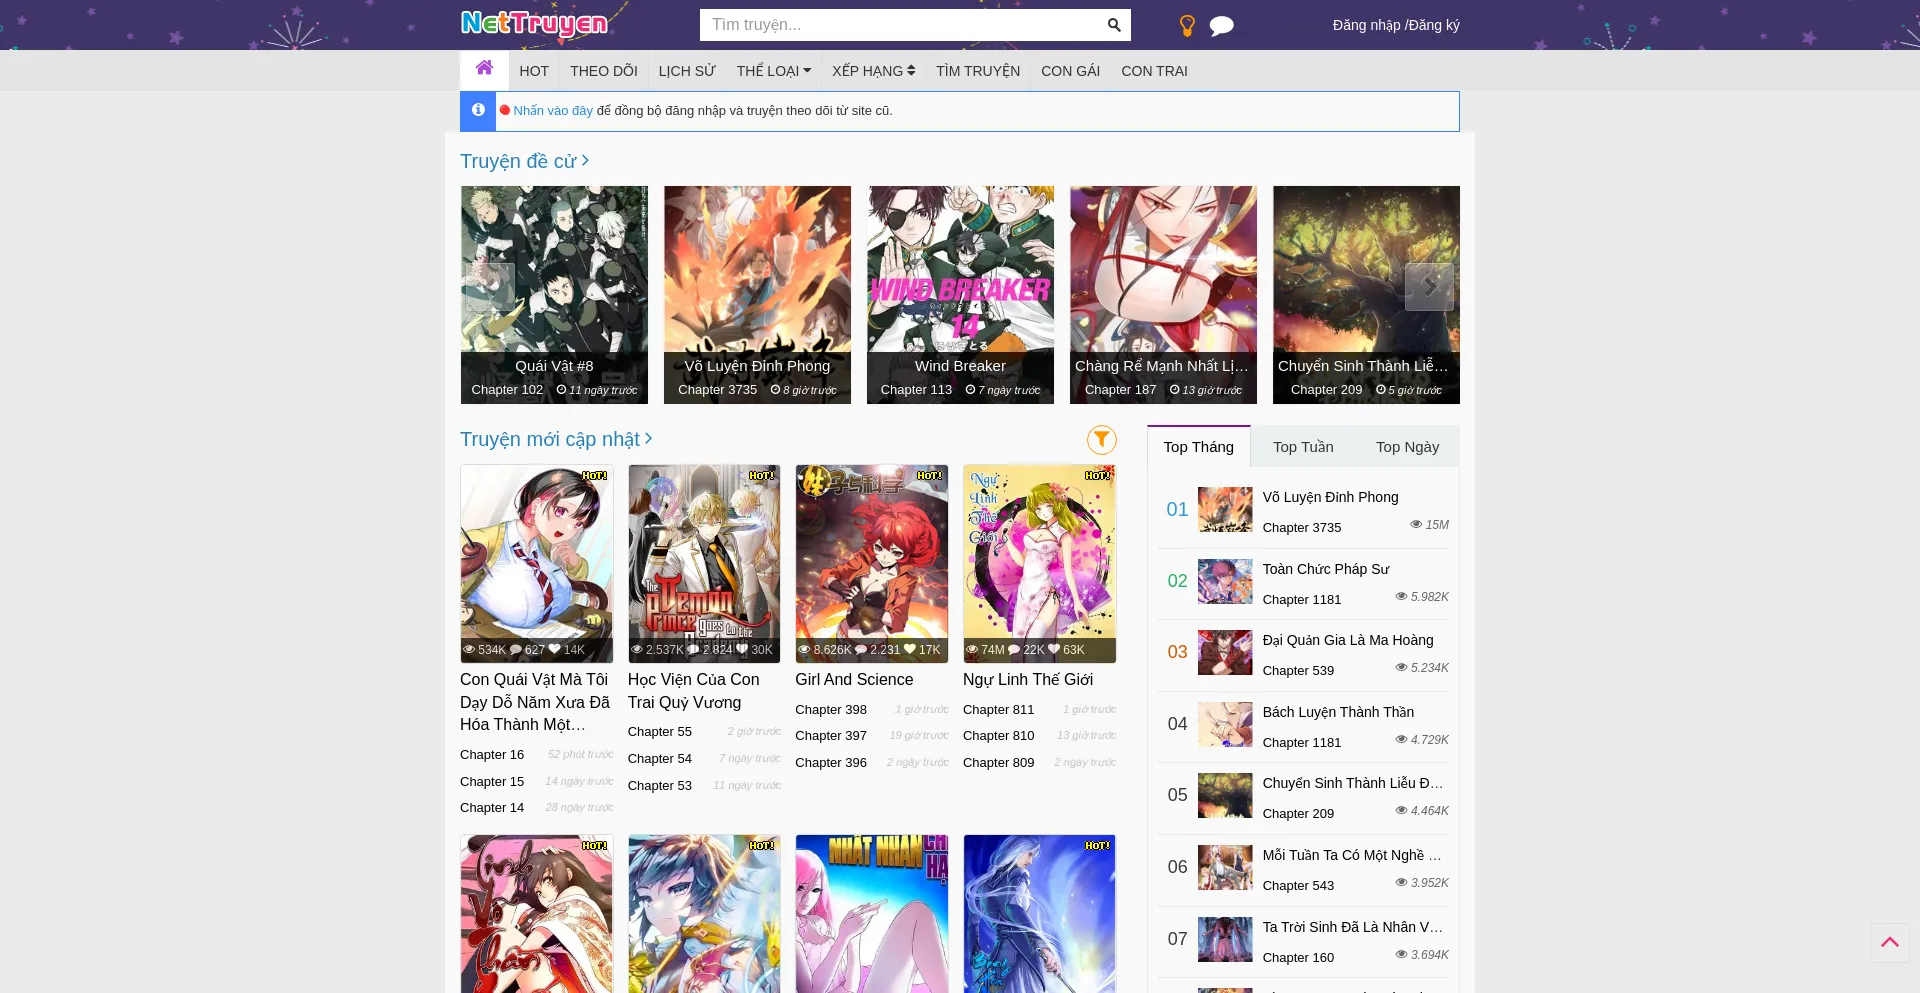
Task: Open the orange filter funnel icon
Action: (1101, 439)
